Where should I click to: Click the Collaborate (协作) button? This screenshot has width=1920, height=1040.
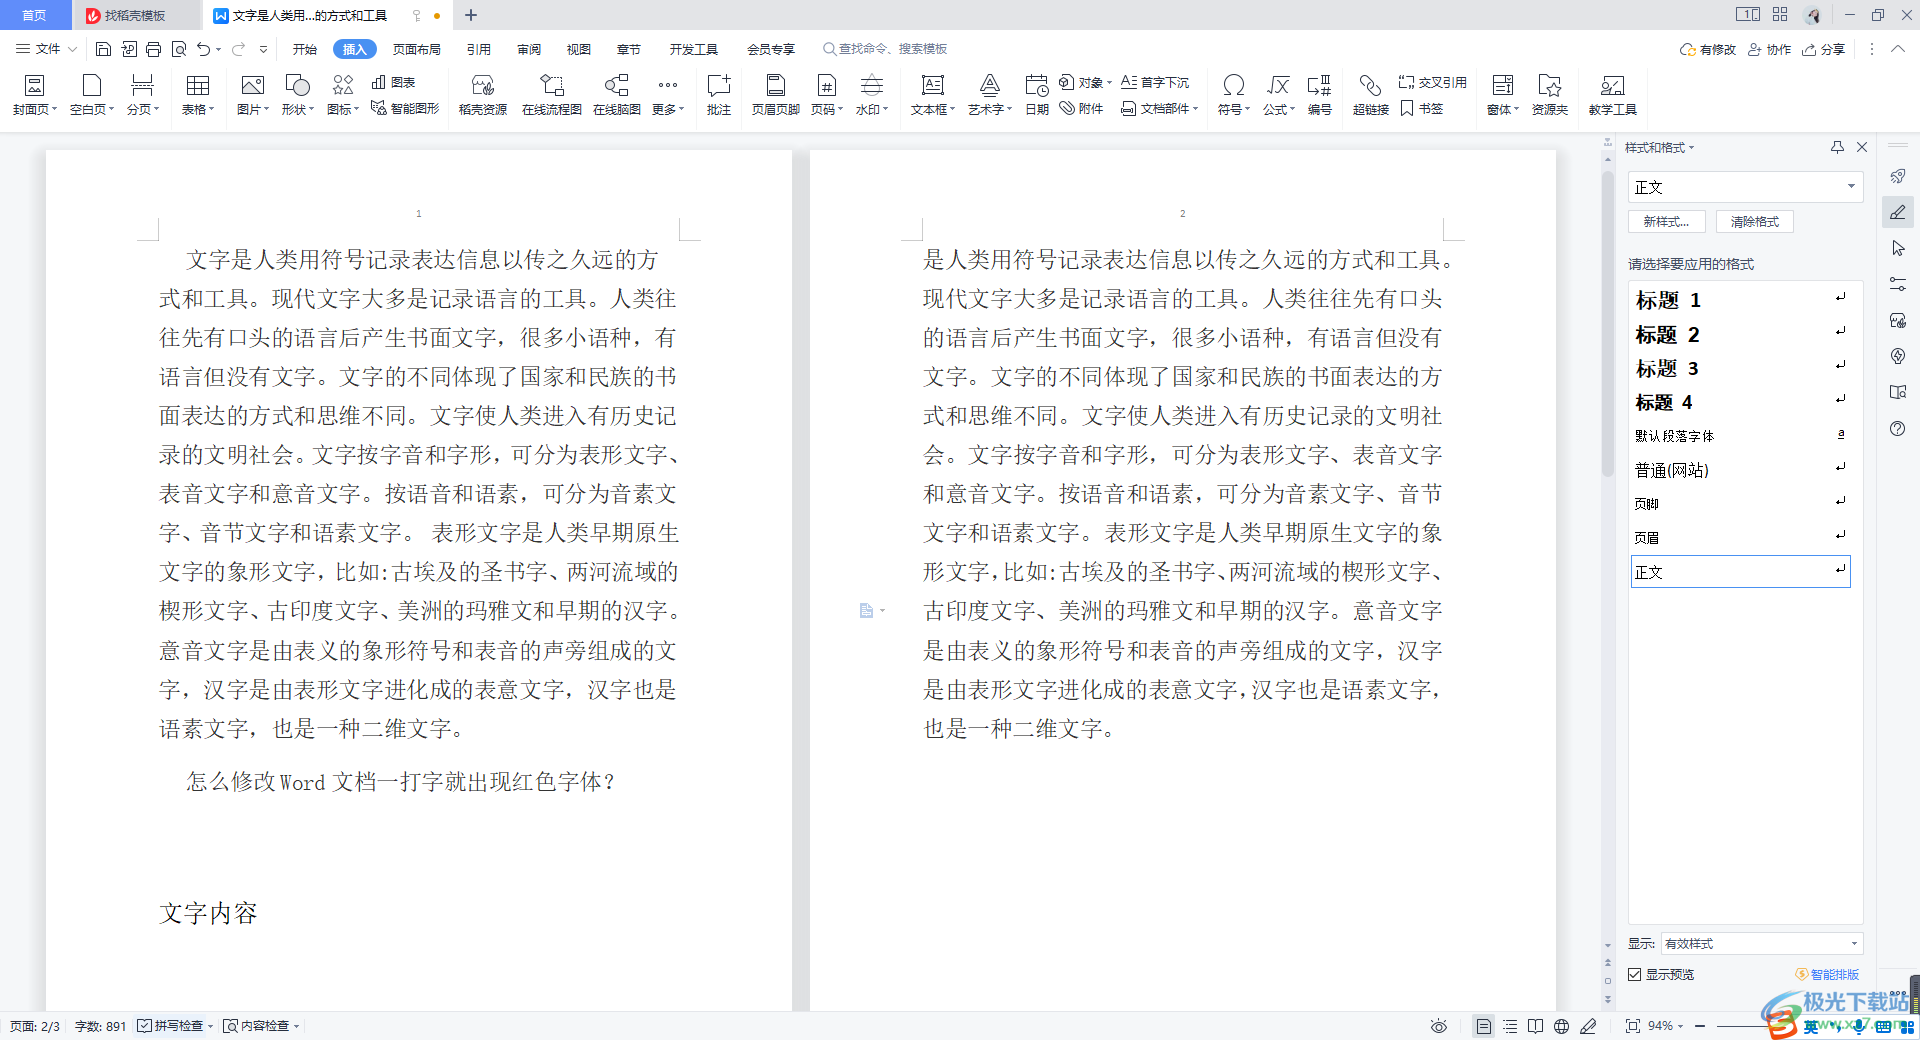[x=1770, y=49]
